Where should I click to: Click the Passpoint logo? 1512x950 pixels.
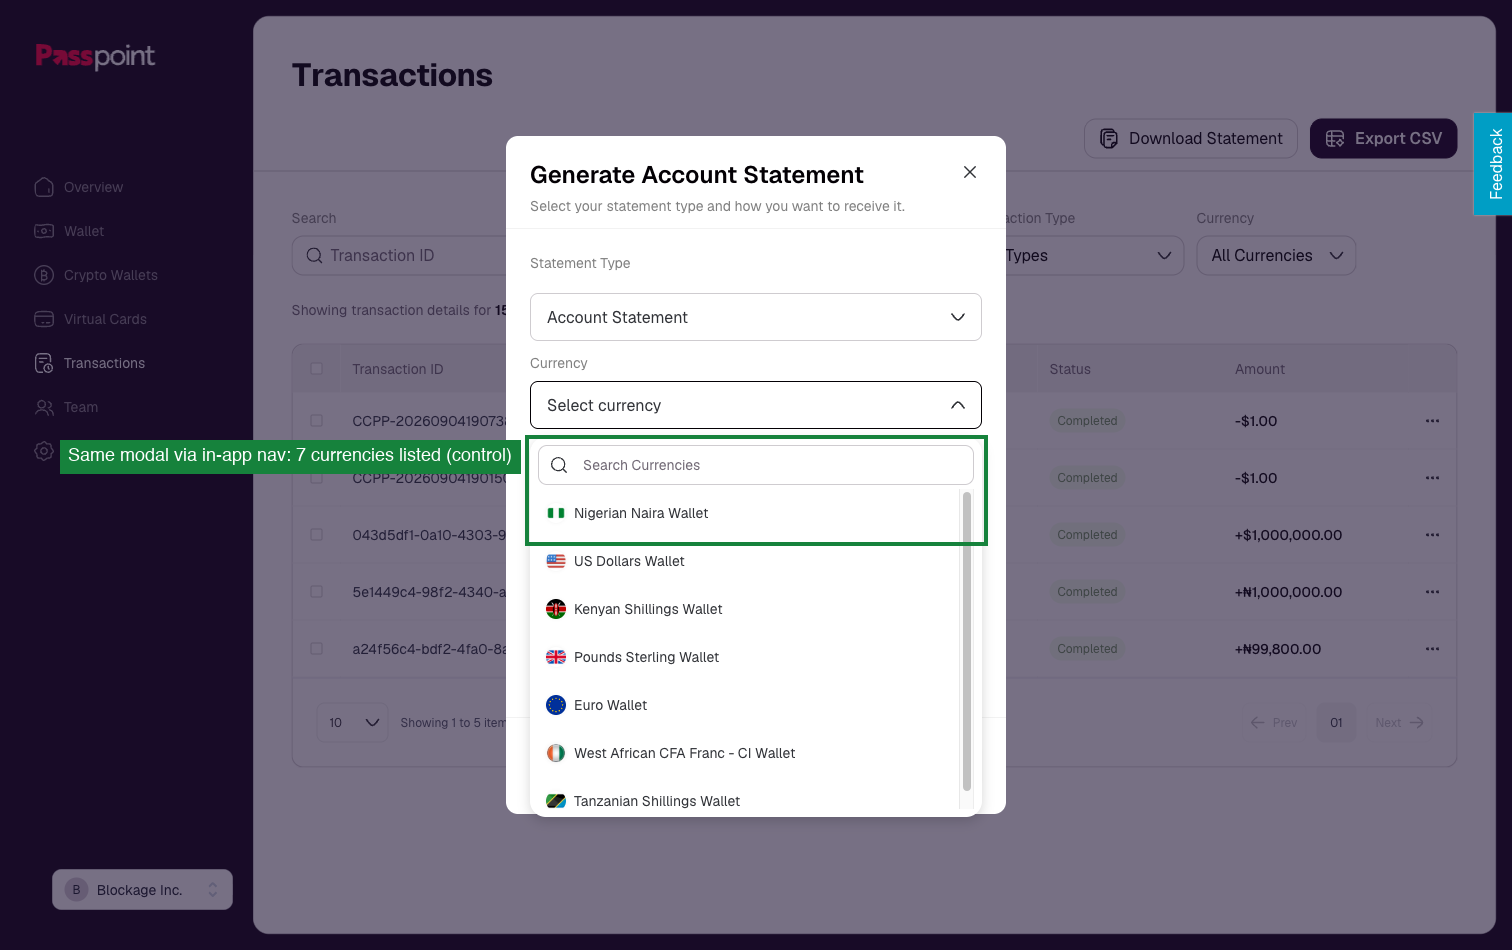[95, 56]
